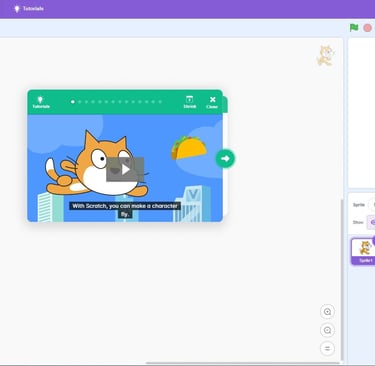
Task: Click the green flag to run
Action: [x=354, y=28]
